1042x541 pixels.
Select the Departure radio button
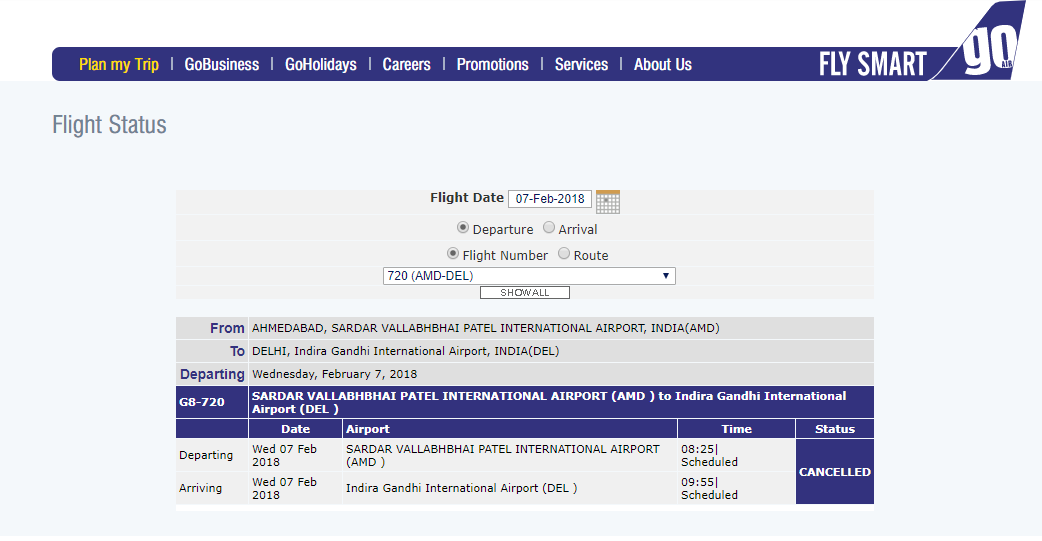463,227
